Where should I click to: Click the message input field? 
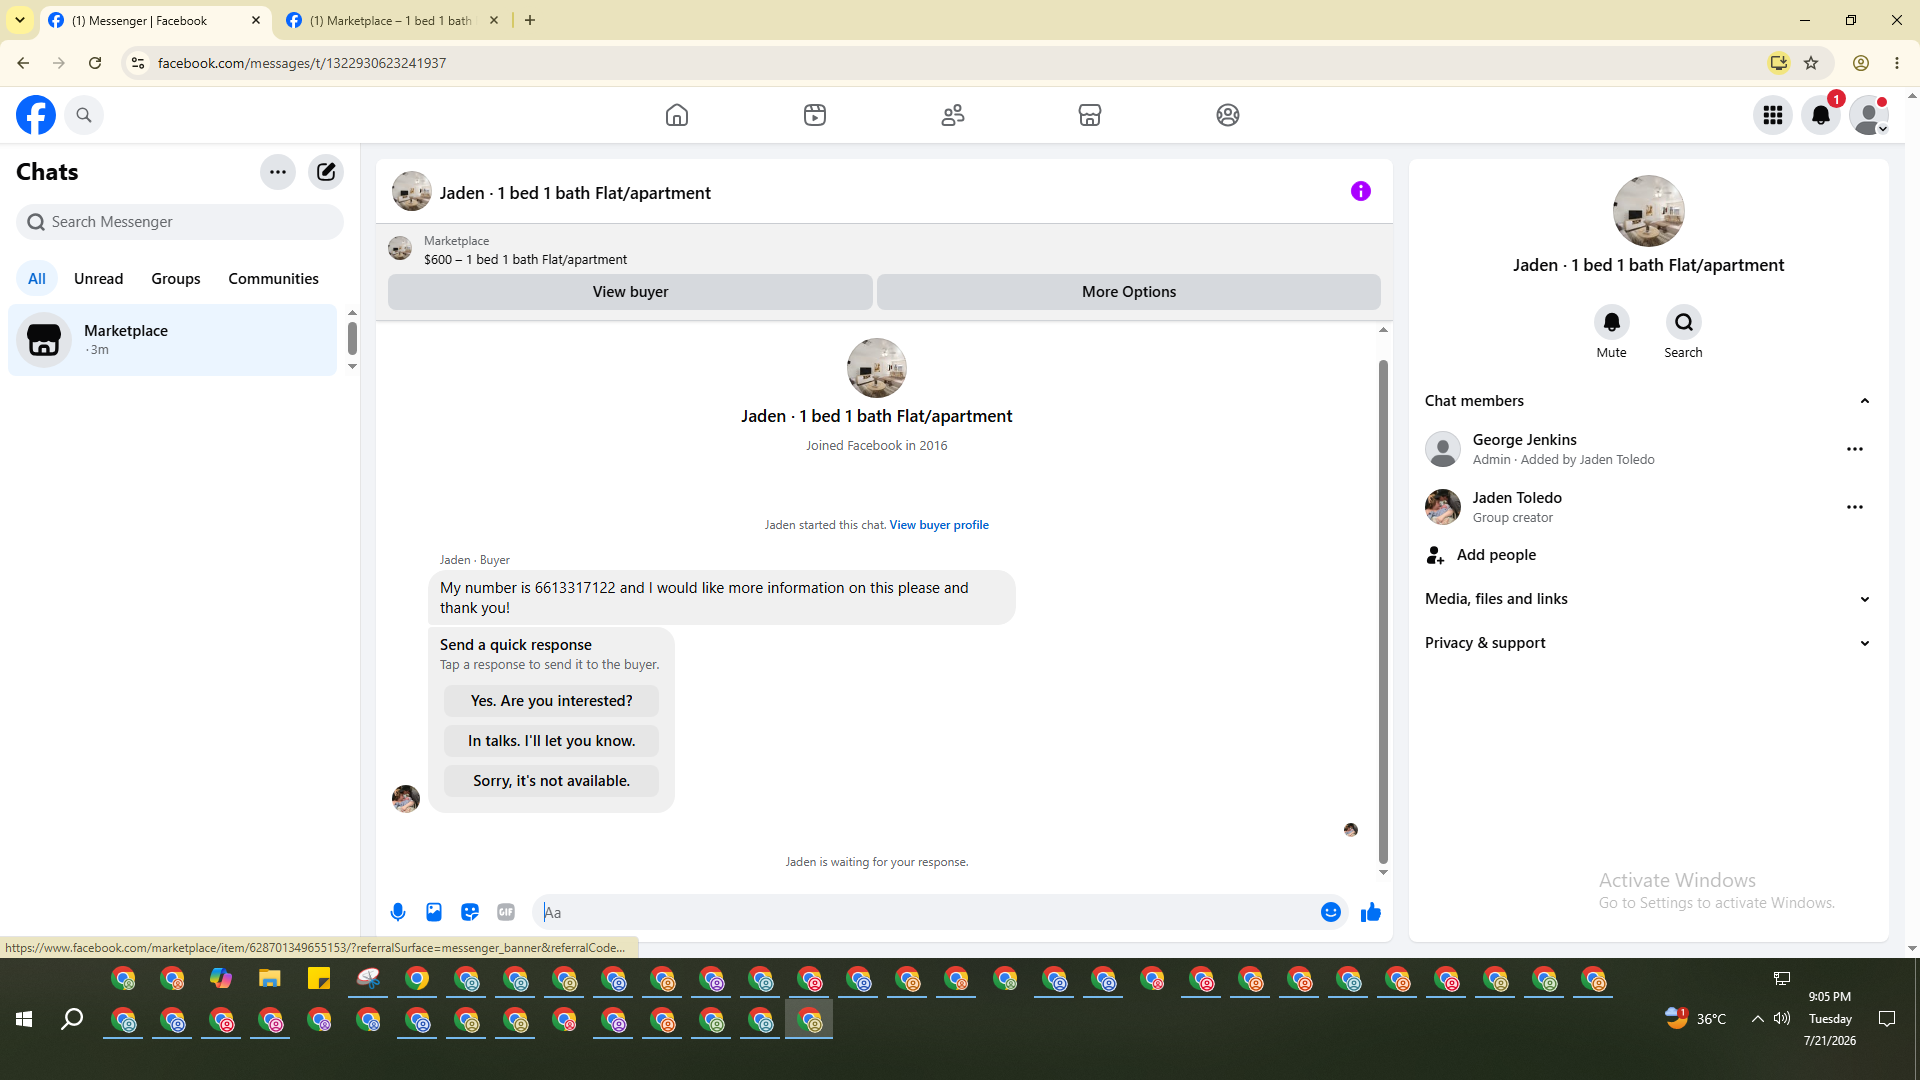click(927, 912)
